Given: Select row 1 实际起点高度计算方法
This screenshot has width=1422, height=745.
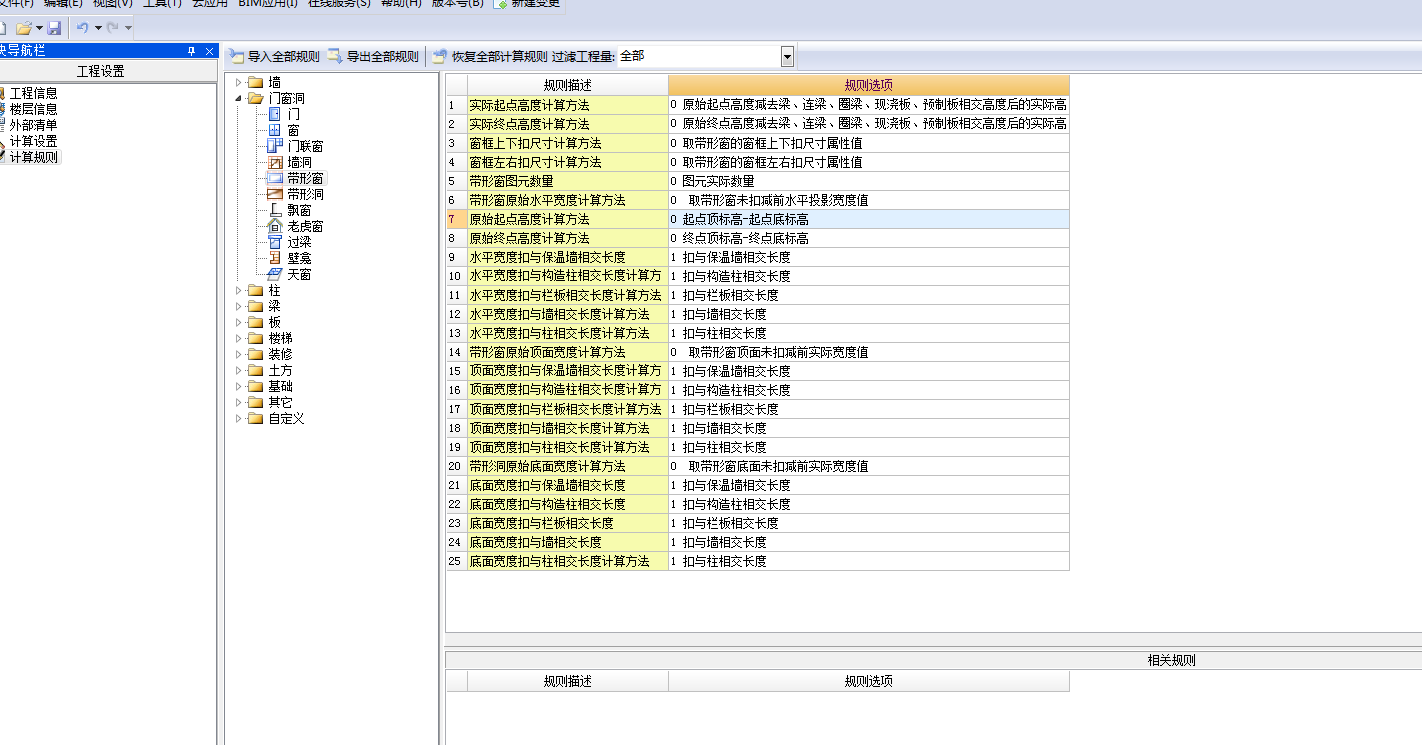Looking at the screenshot, I should click(568, 105).
